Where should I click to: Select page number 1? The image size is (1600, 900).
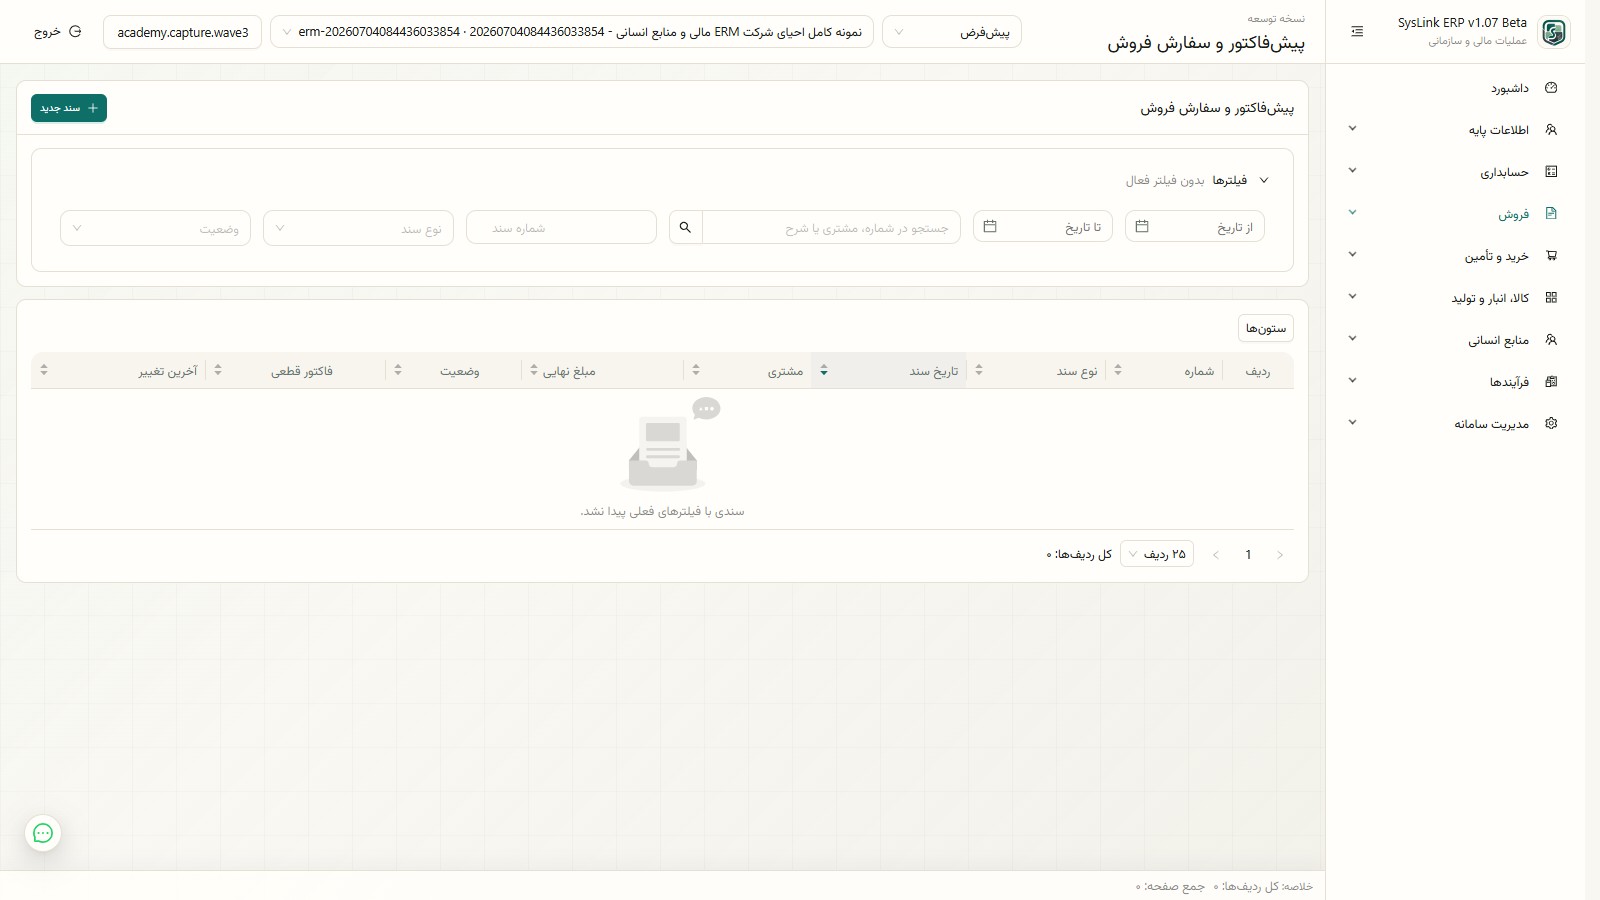(x=1248, y=555)
